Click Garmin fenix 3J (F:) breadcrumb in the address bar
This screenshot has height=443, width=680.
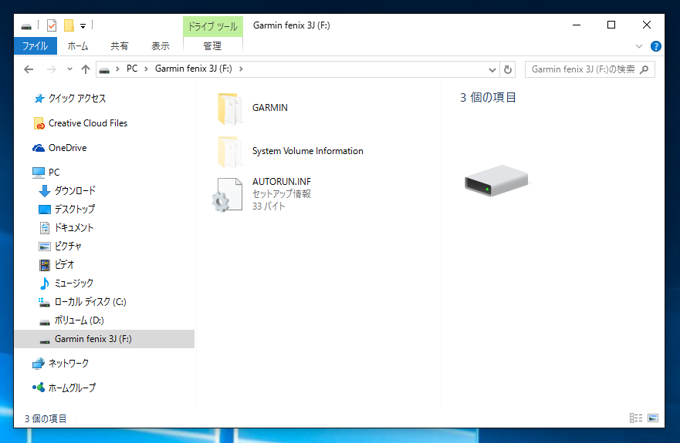(x=193, y=69)
